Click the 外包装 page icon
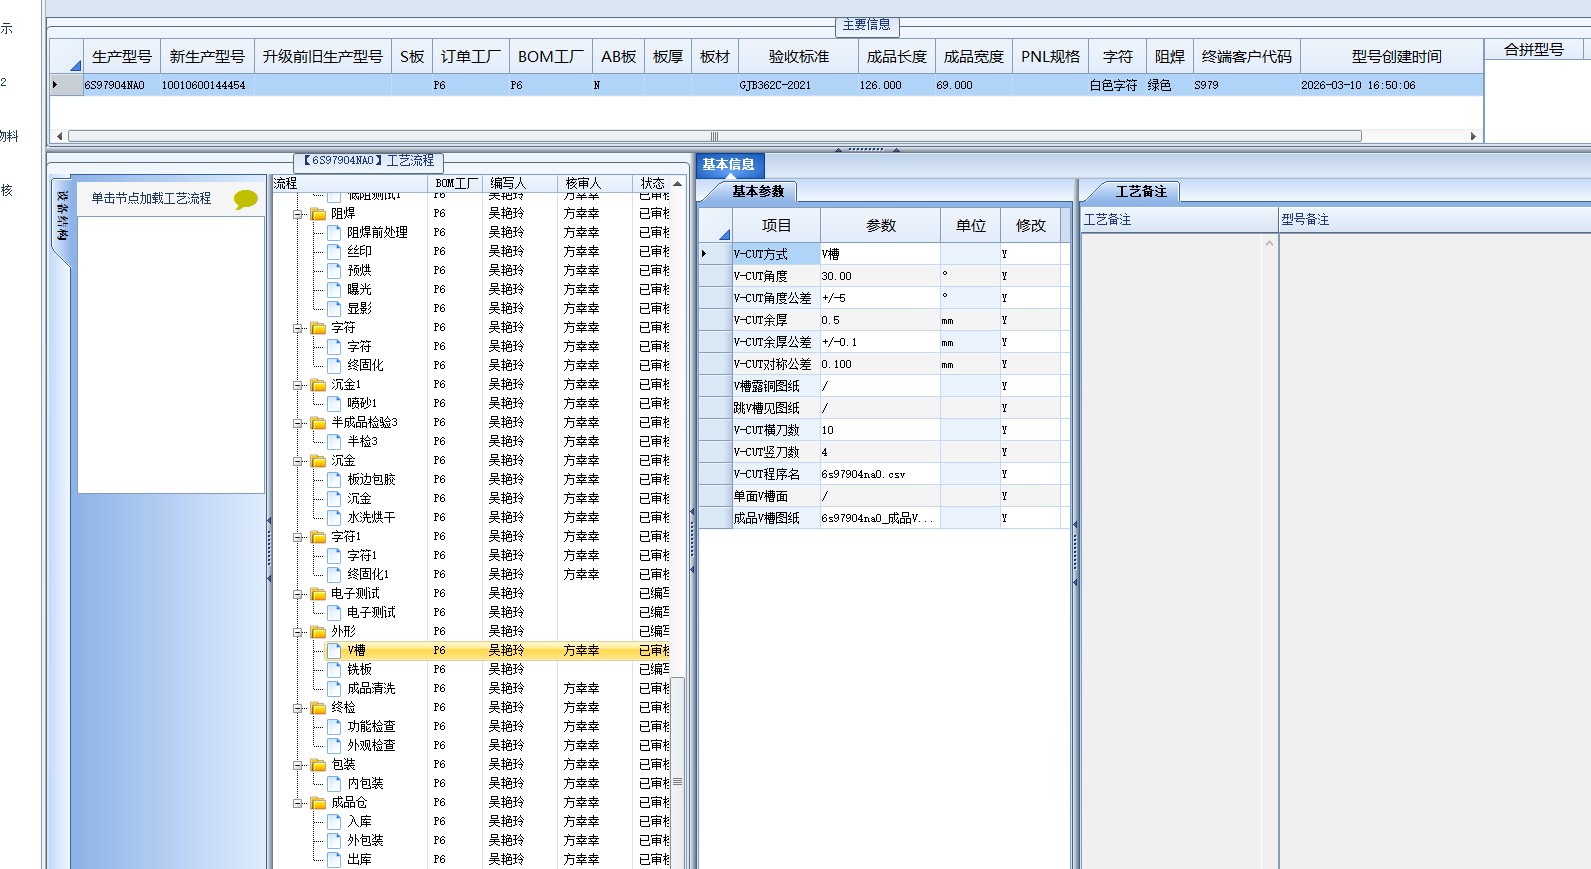 point(335,841)
